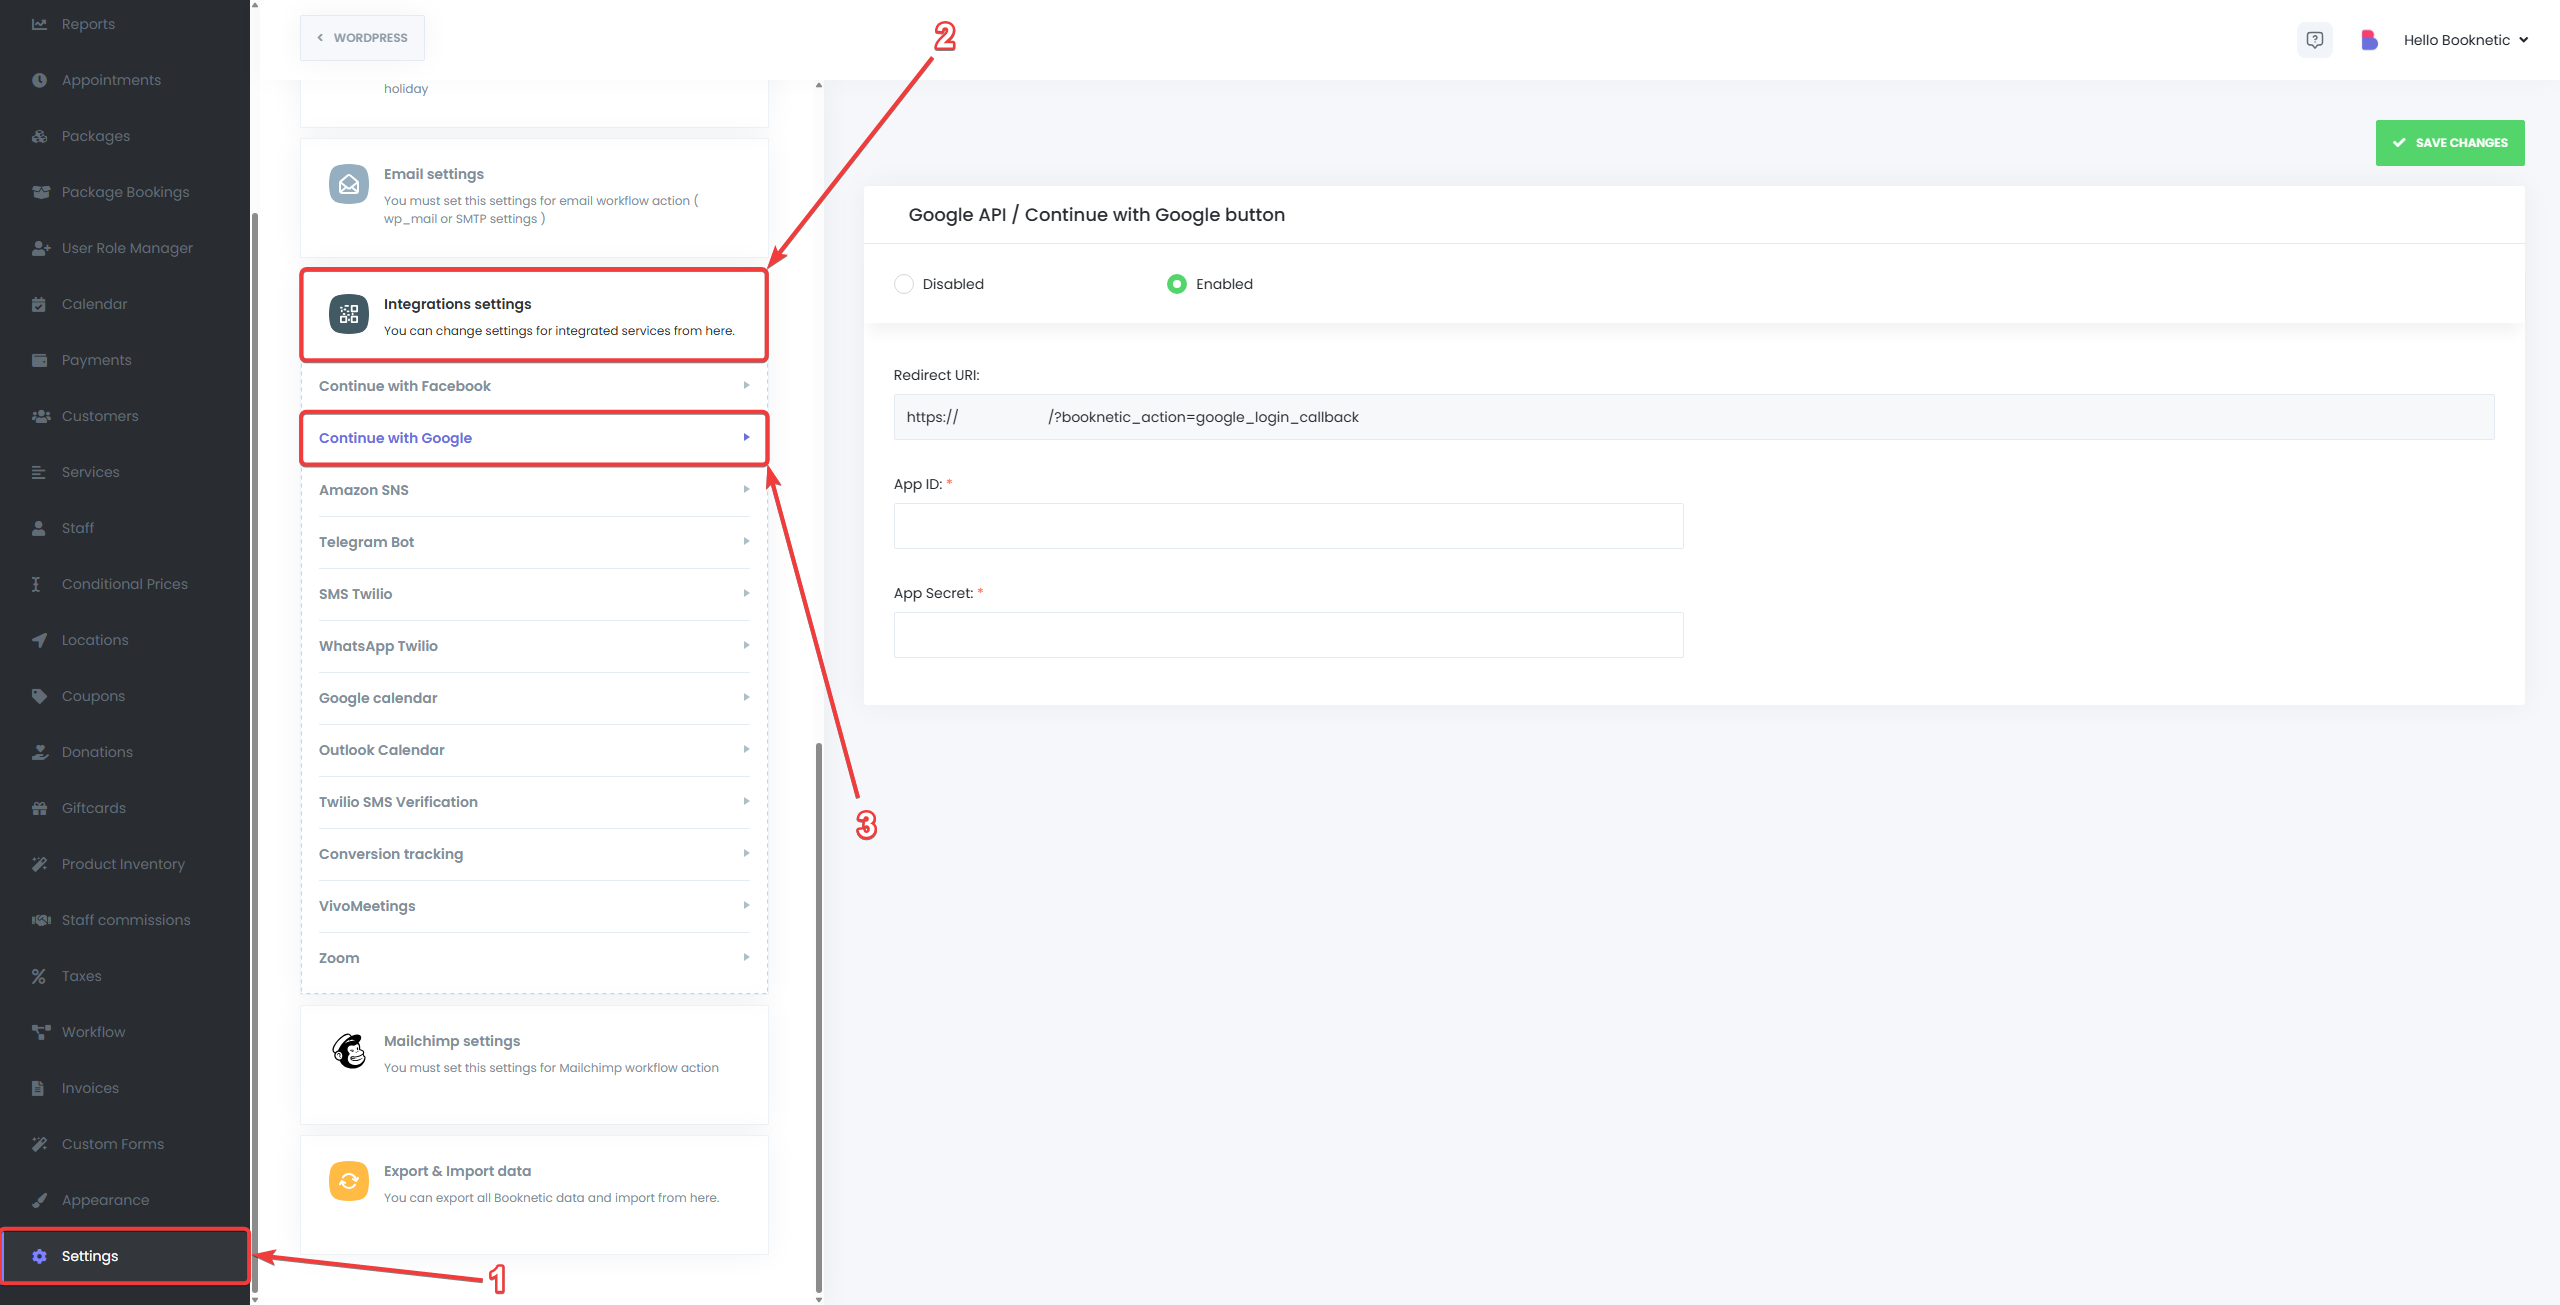
Task: Open Zoom integration settings
Action: 534,958
